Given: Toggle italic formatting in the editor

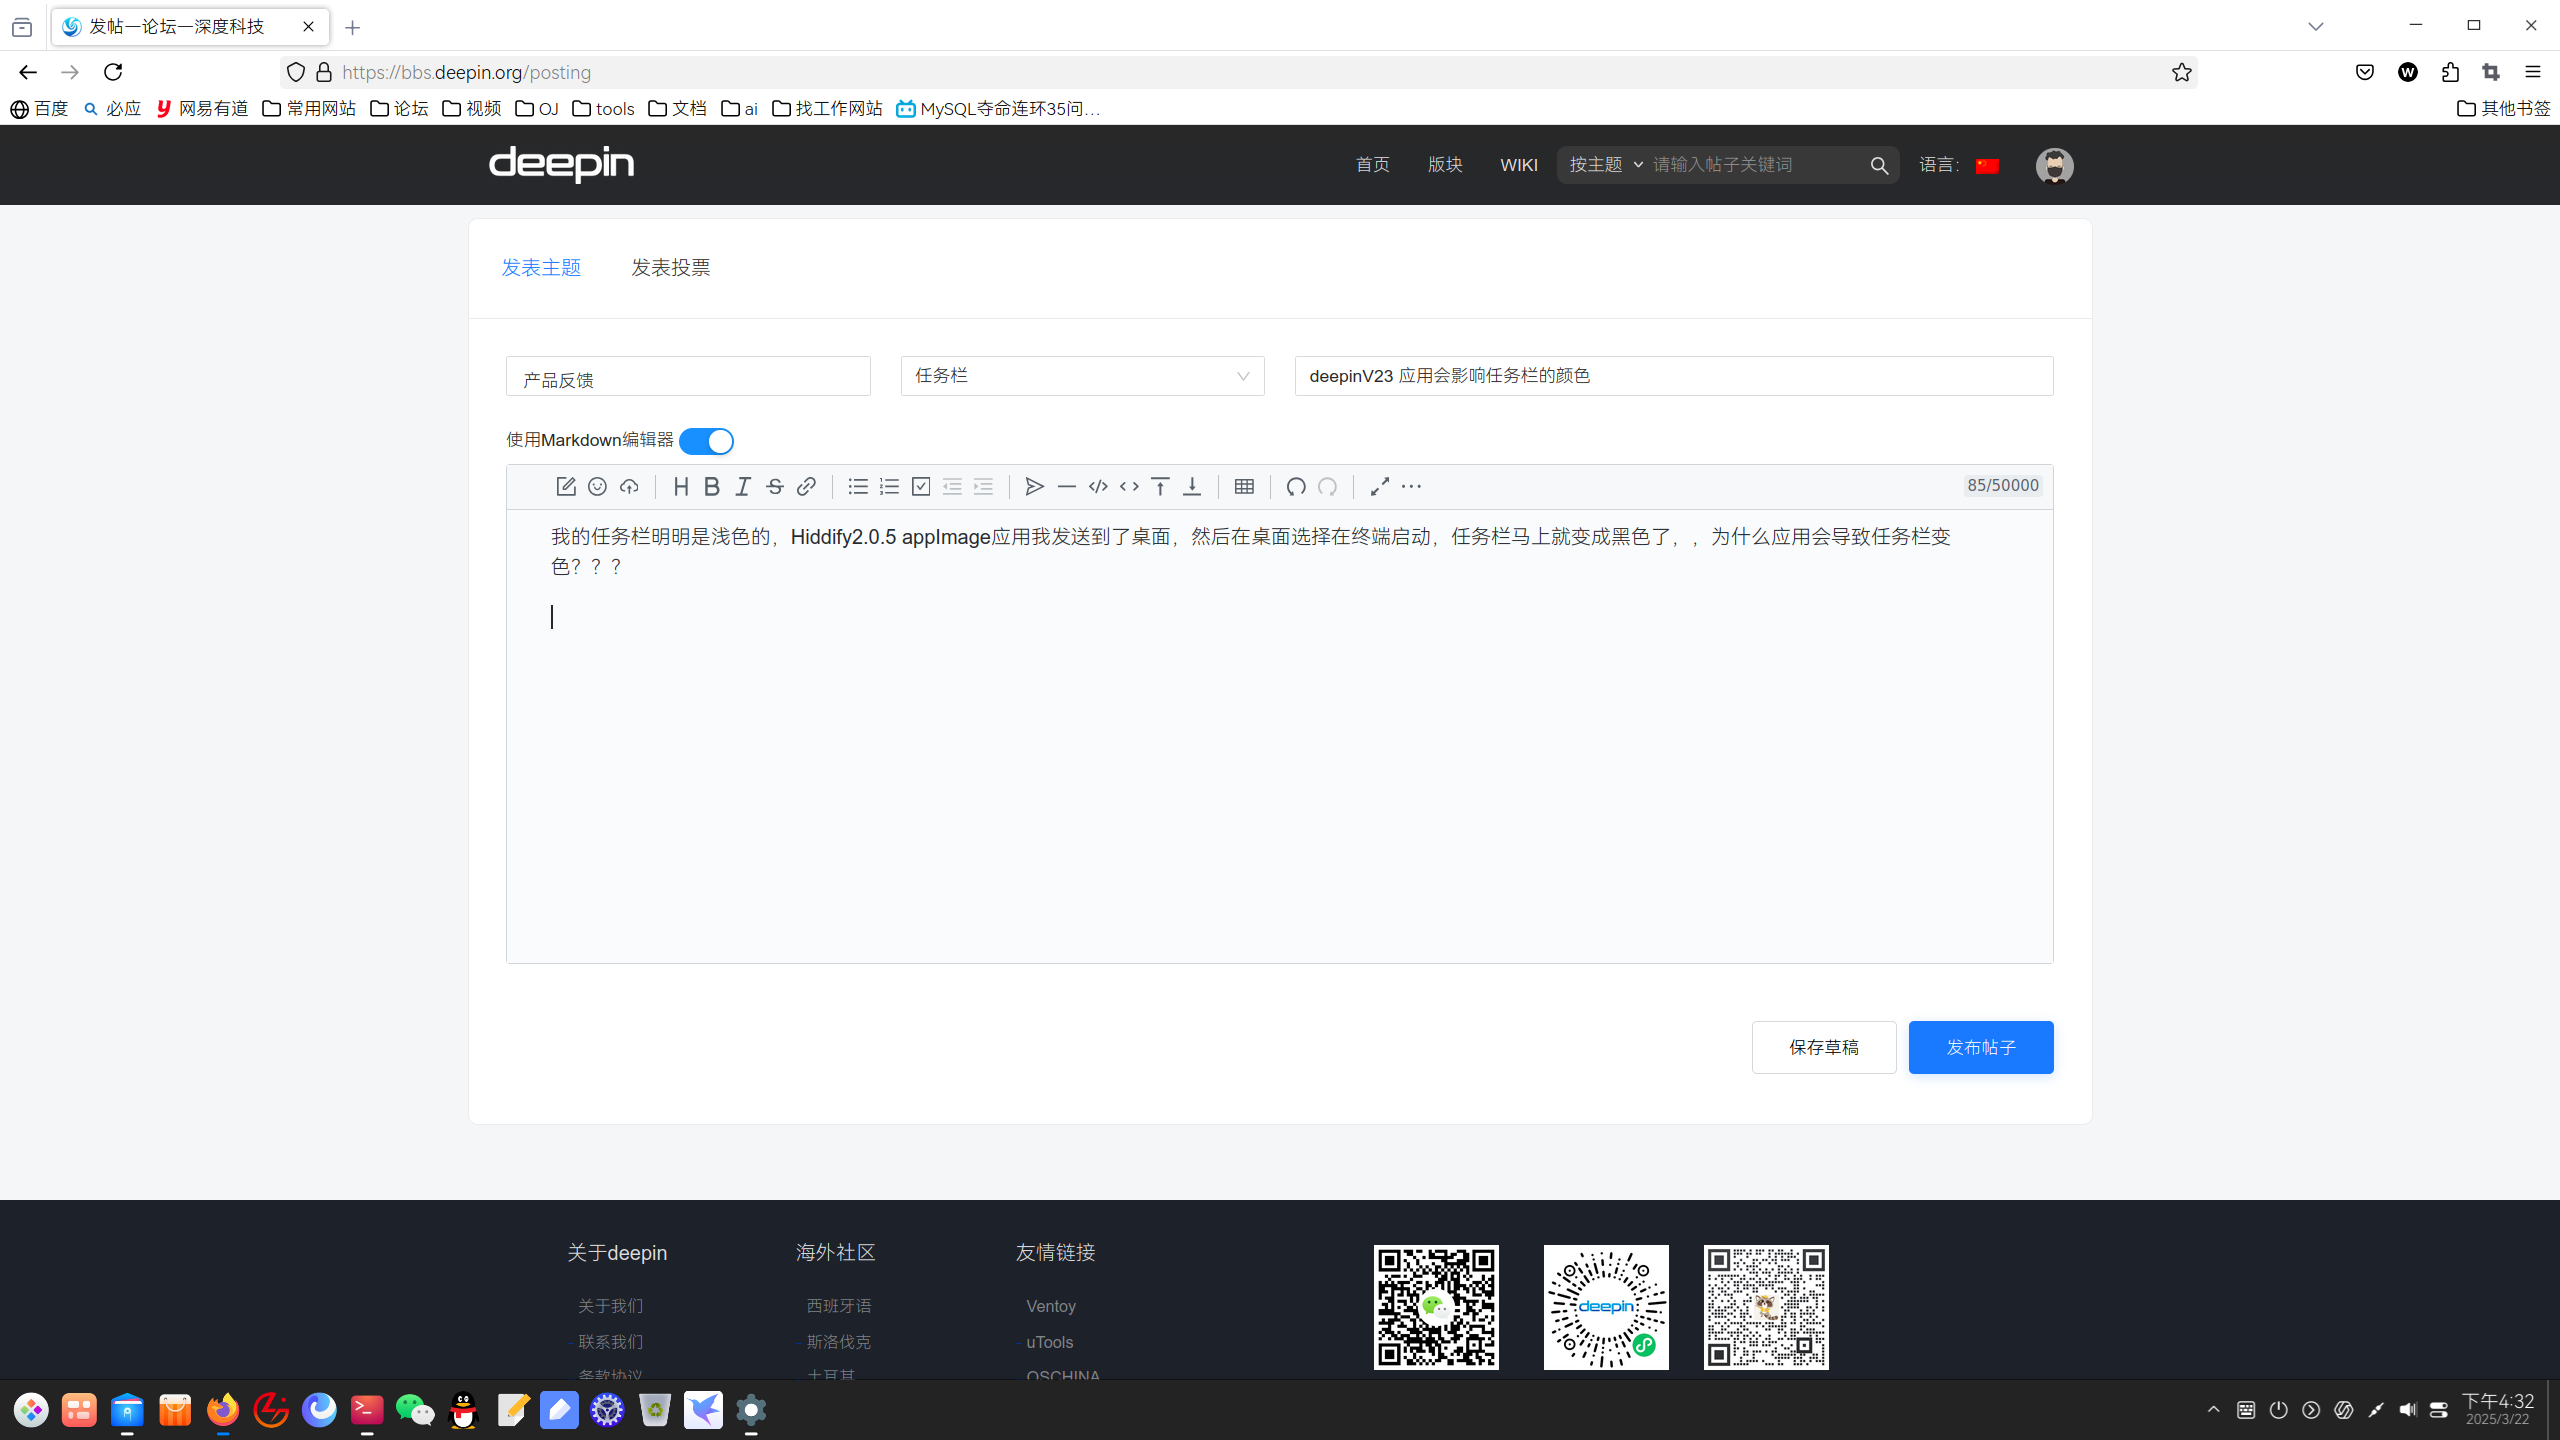Looking at the screenshot, I should [743, 486].
